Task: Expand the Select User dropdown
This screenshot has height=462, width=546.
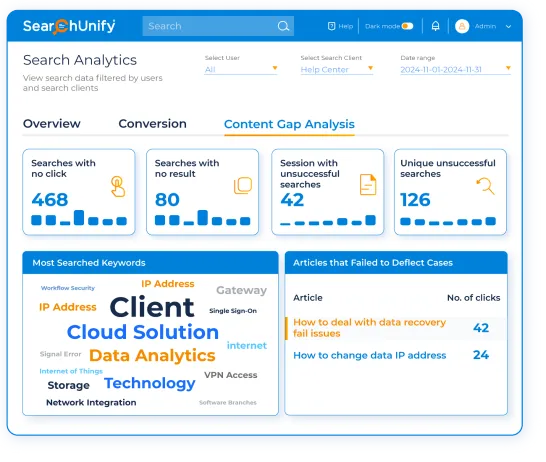Action: 241,69
